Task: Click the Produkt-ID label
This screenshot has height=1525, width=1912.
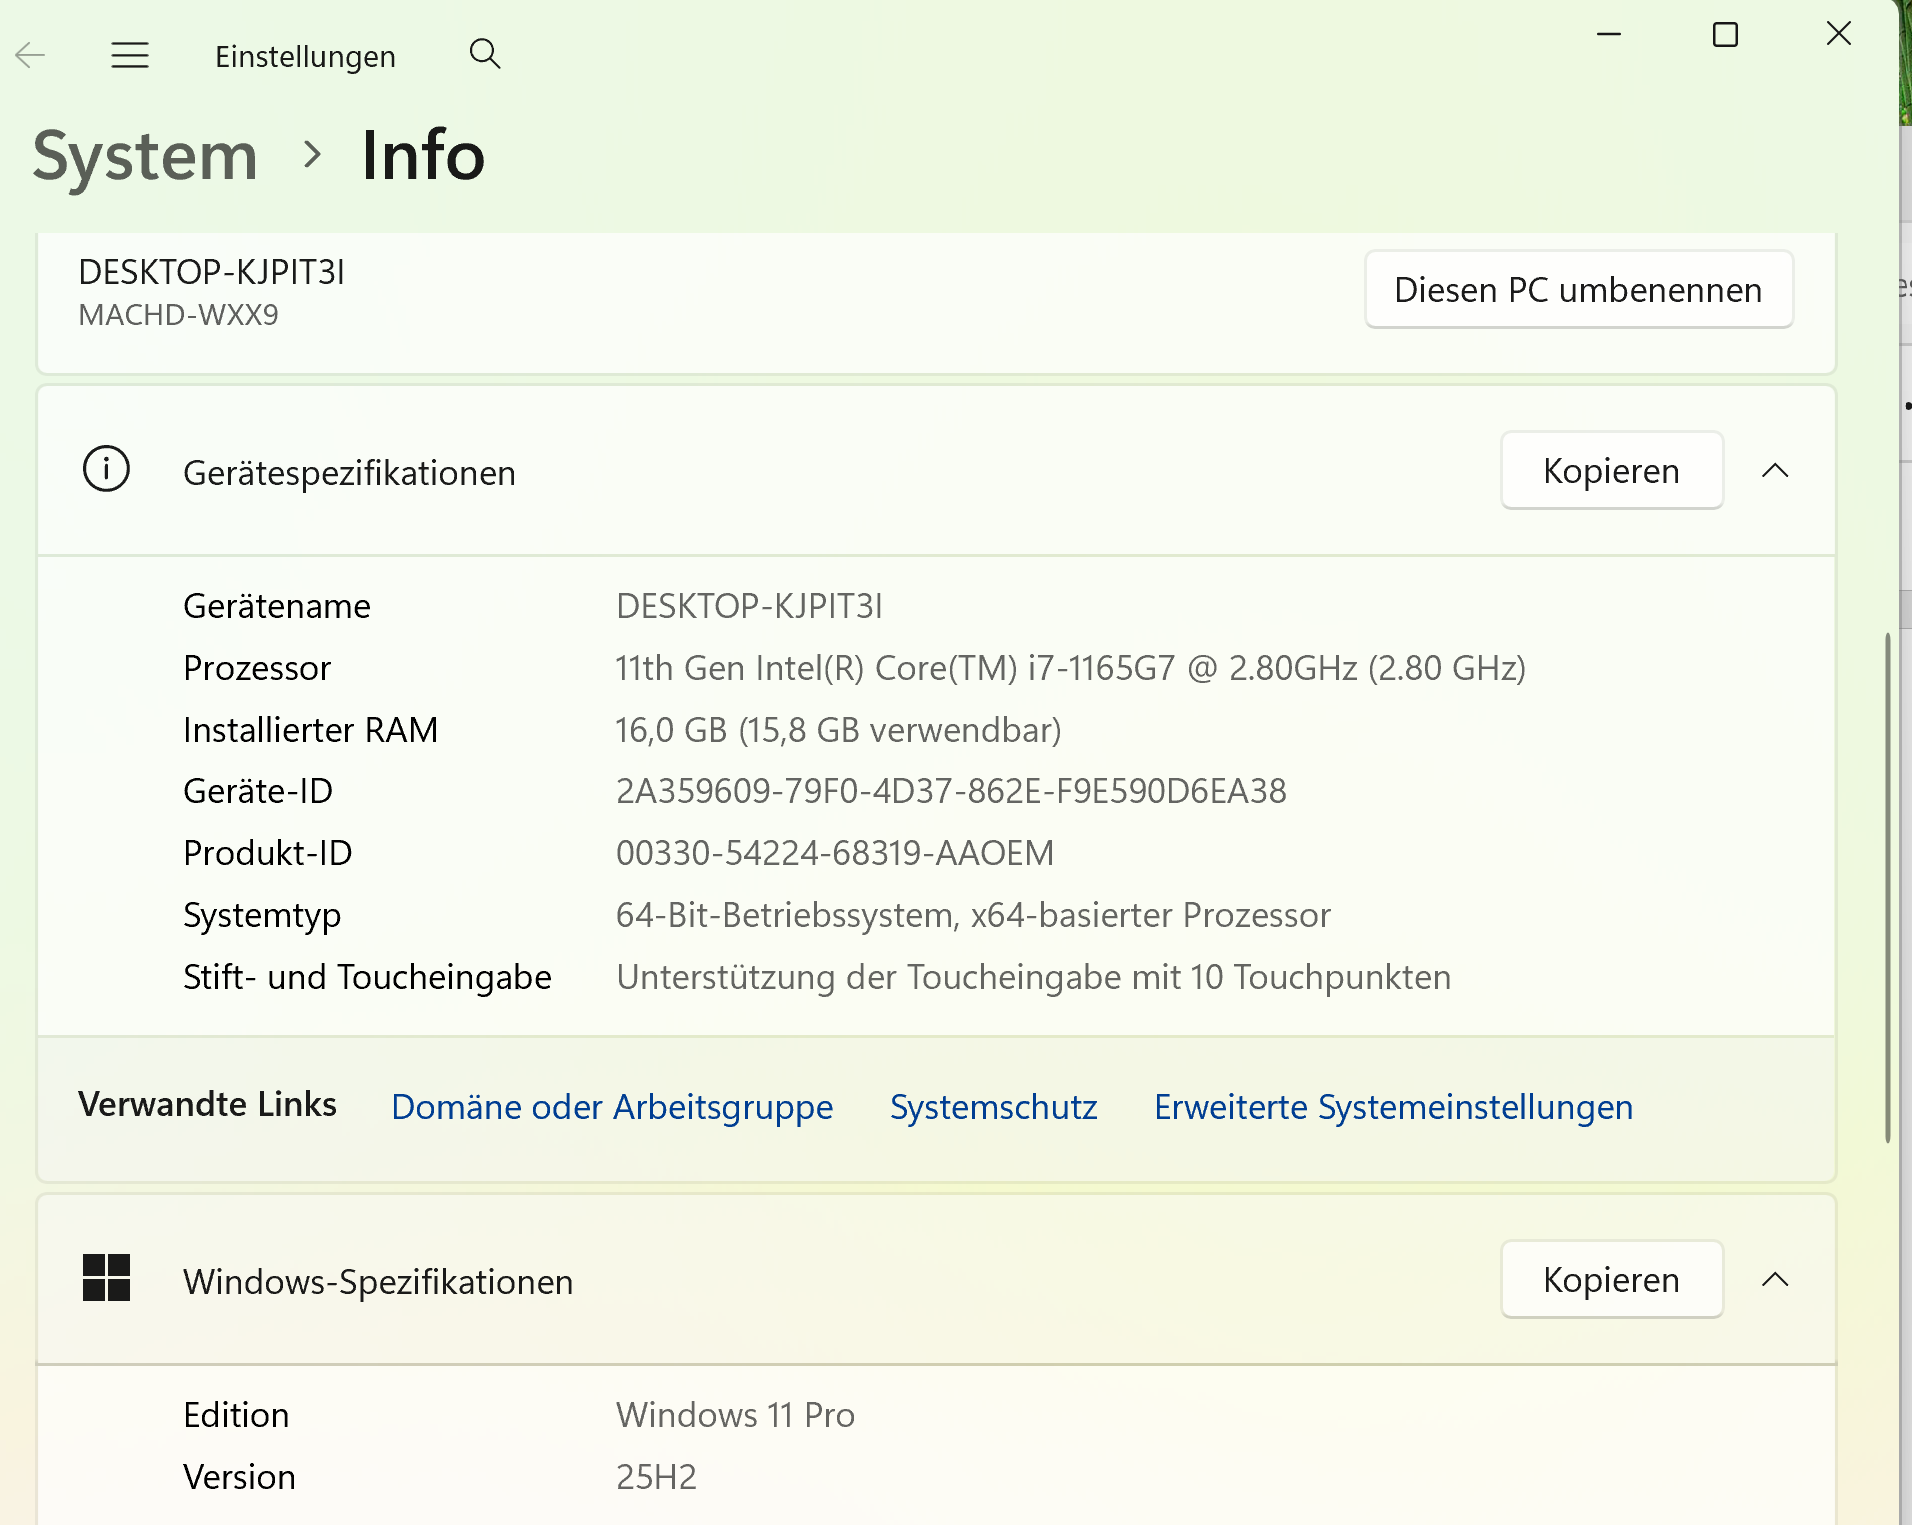Action: coord(268,853)
